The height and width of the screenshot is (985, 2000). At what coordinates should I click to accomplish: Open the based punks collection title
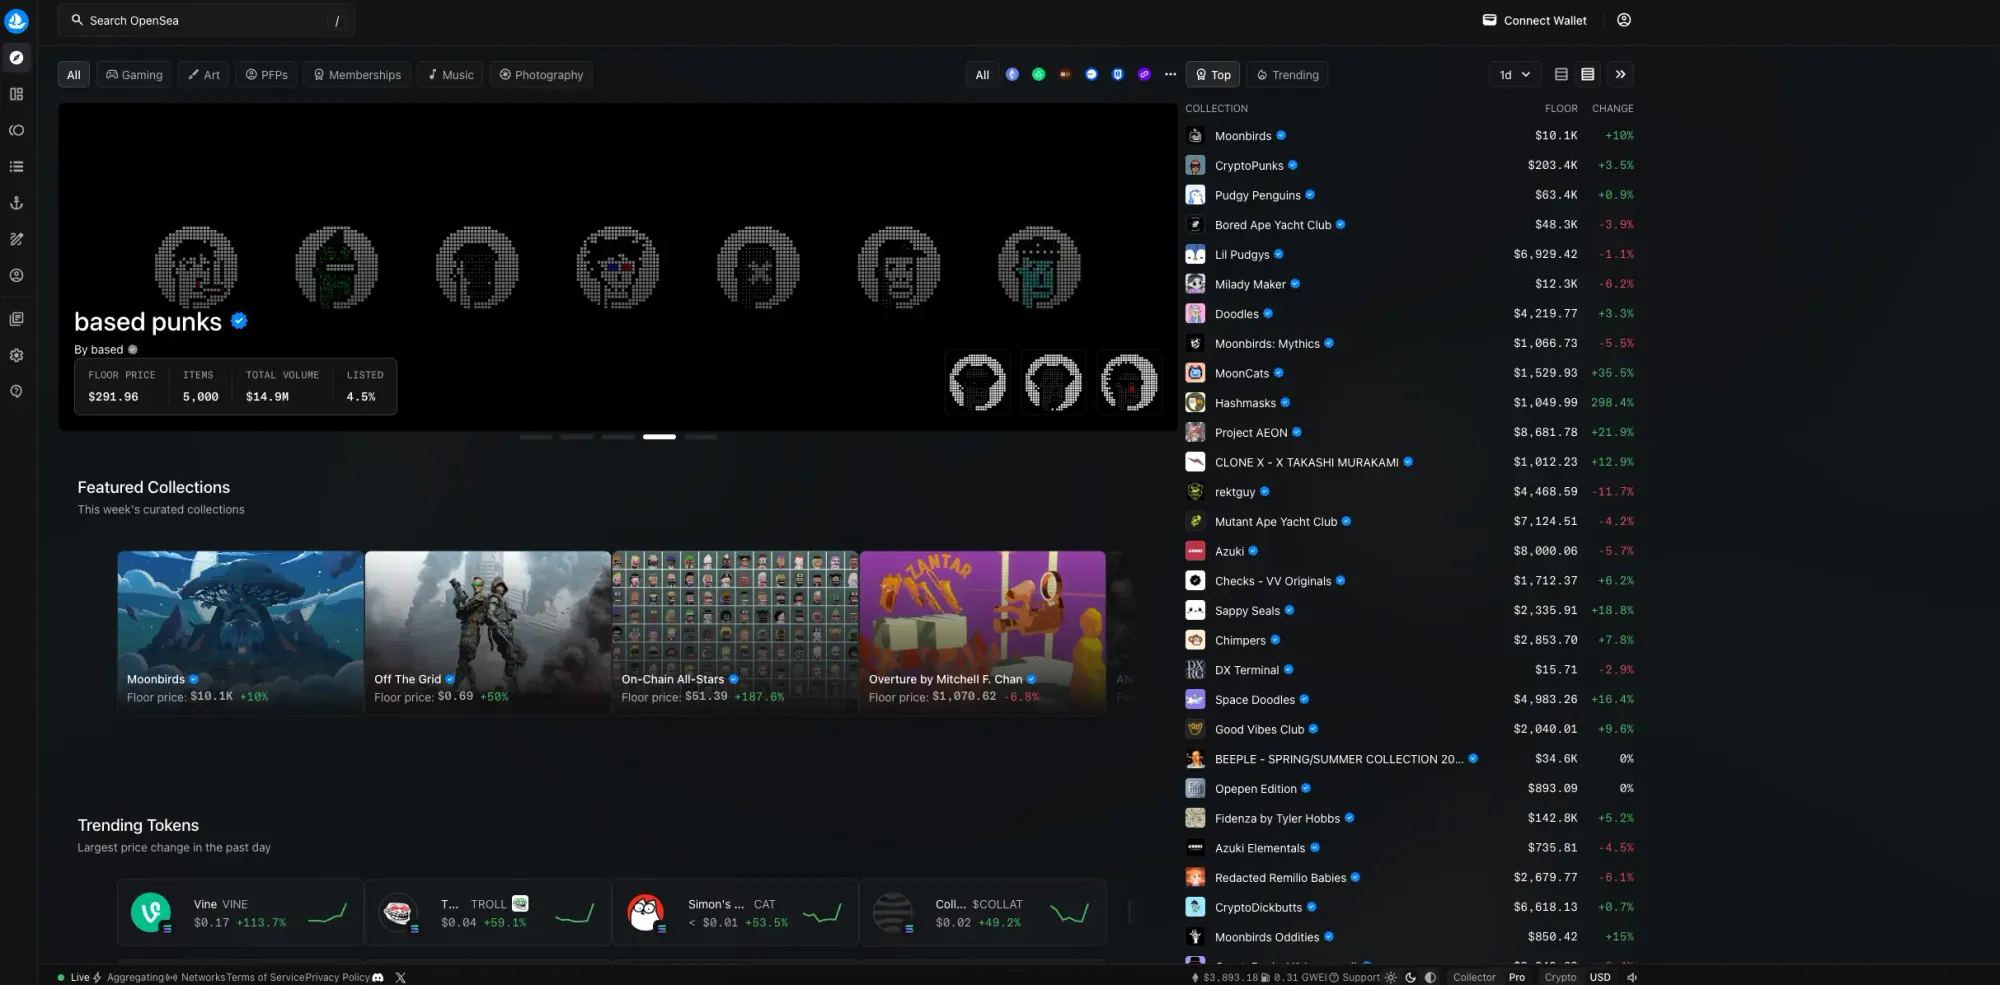click(148, 321)
